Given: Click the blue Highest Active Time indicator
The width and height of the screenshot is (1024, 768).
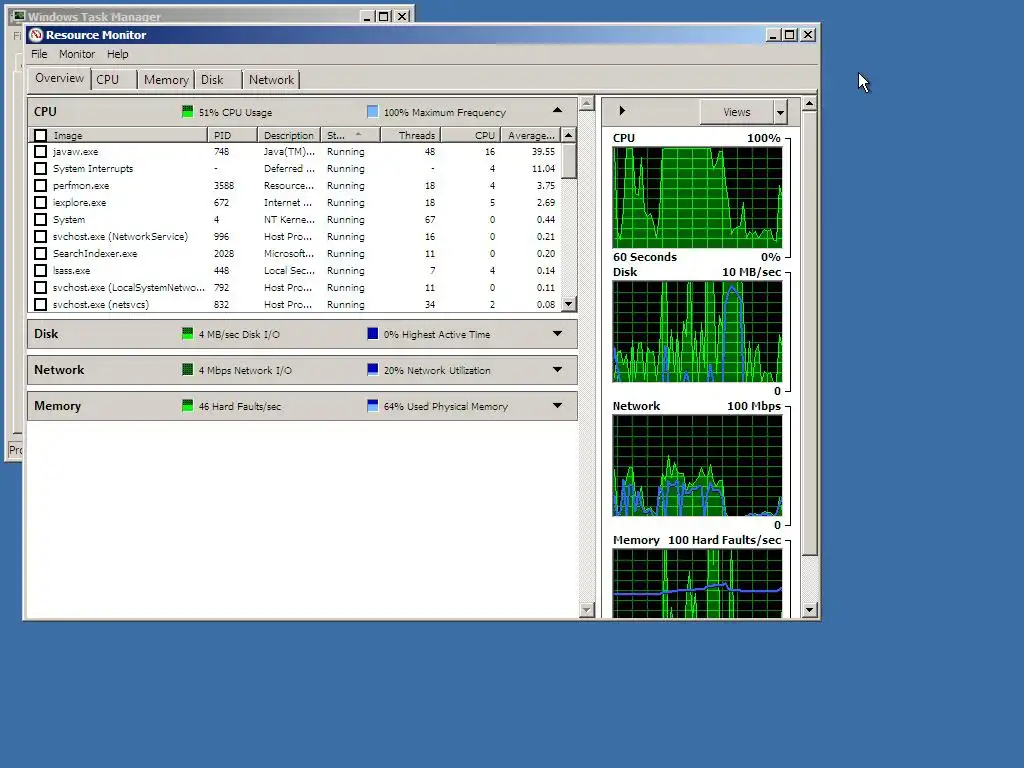Looking at the screenshot, I should [x=372, y=334].
